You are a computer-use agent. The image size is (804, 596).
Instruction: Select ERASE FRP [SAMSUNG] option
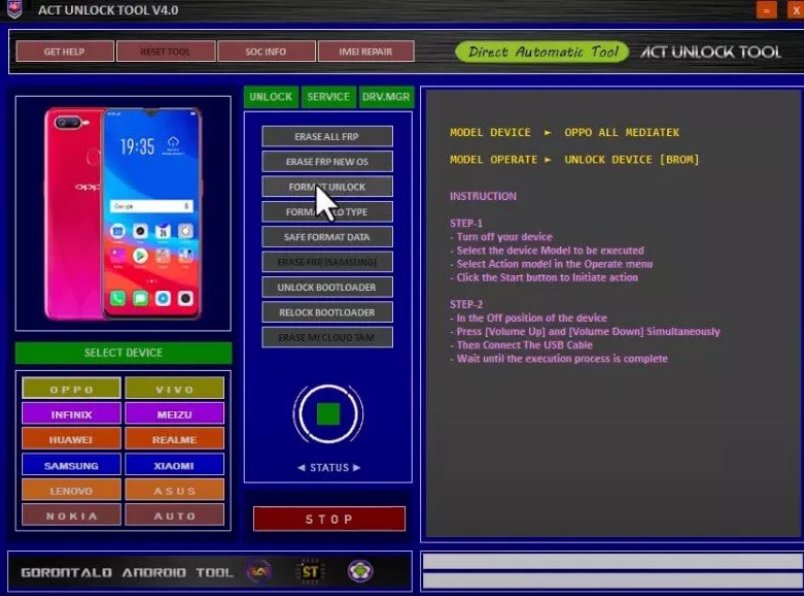coord(327,262)
